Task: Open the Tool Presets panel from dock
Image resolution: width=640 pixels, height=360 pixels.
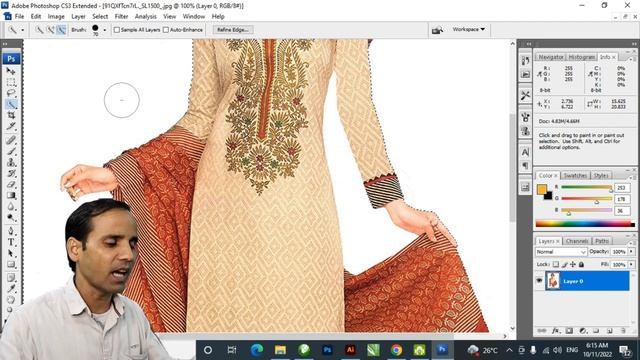Action: coord(525,95)
